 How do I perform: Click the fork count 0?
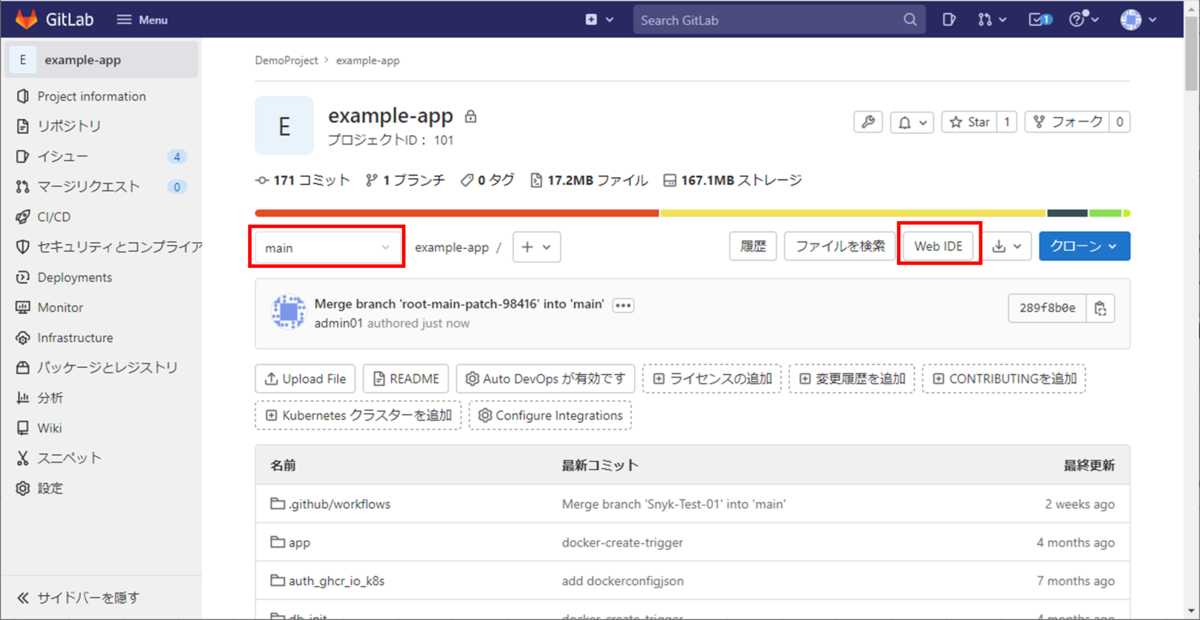tap(1120, 122)
